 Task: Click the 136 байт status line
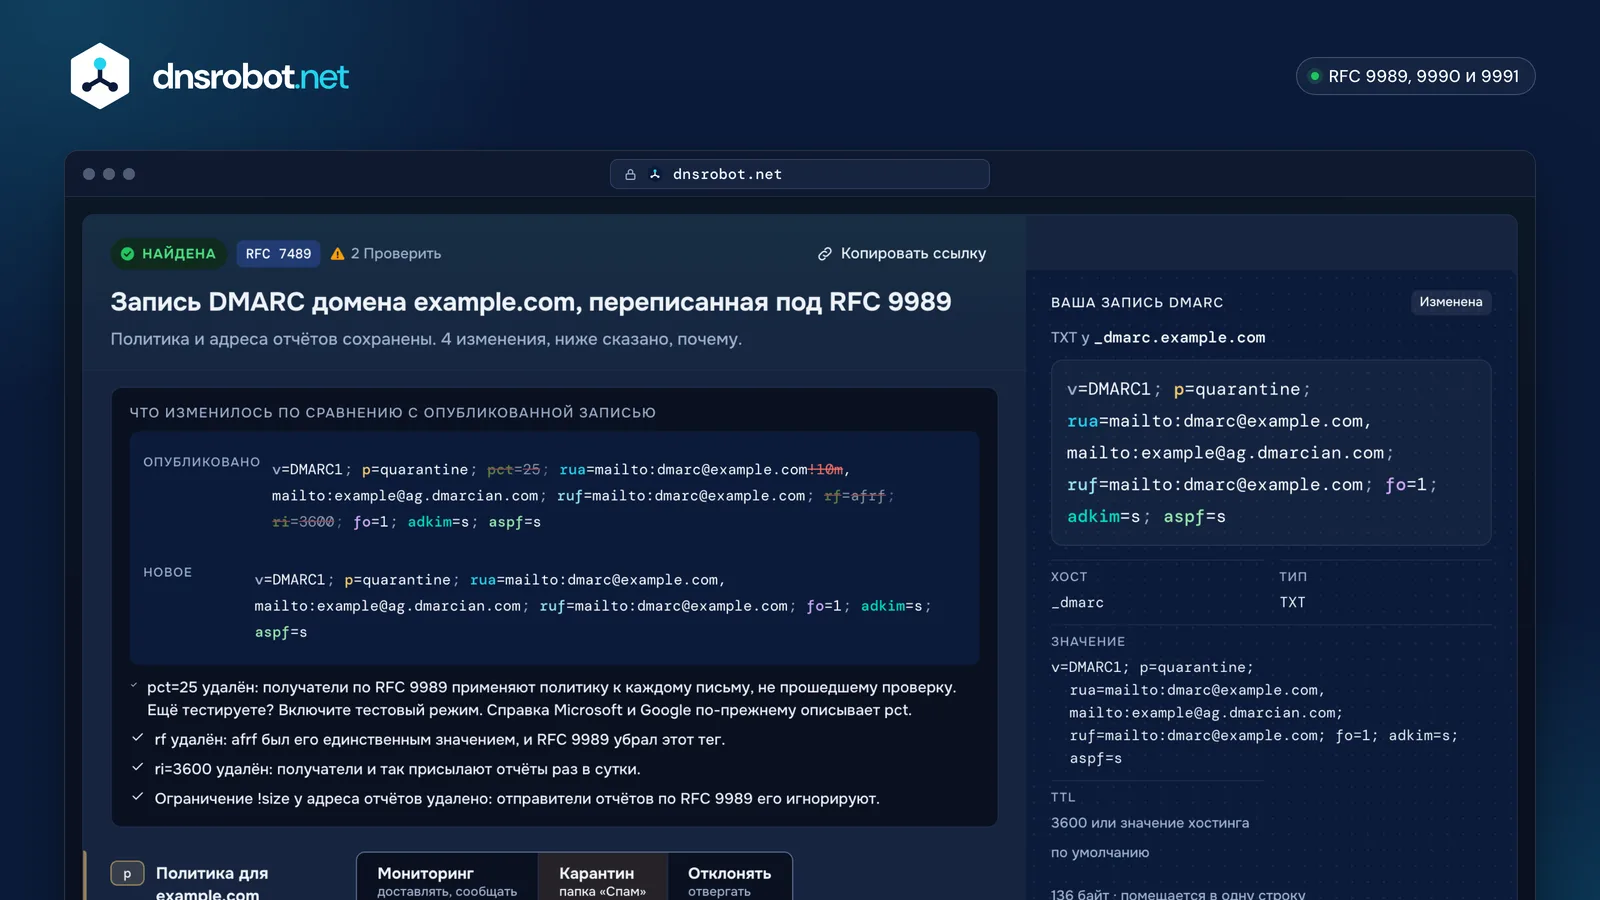tap(1178, 894)
